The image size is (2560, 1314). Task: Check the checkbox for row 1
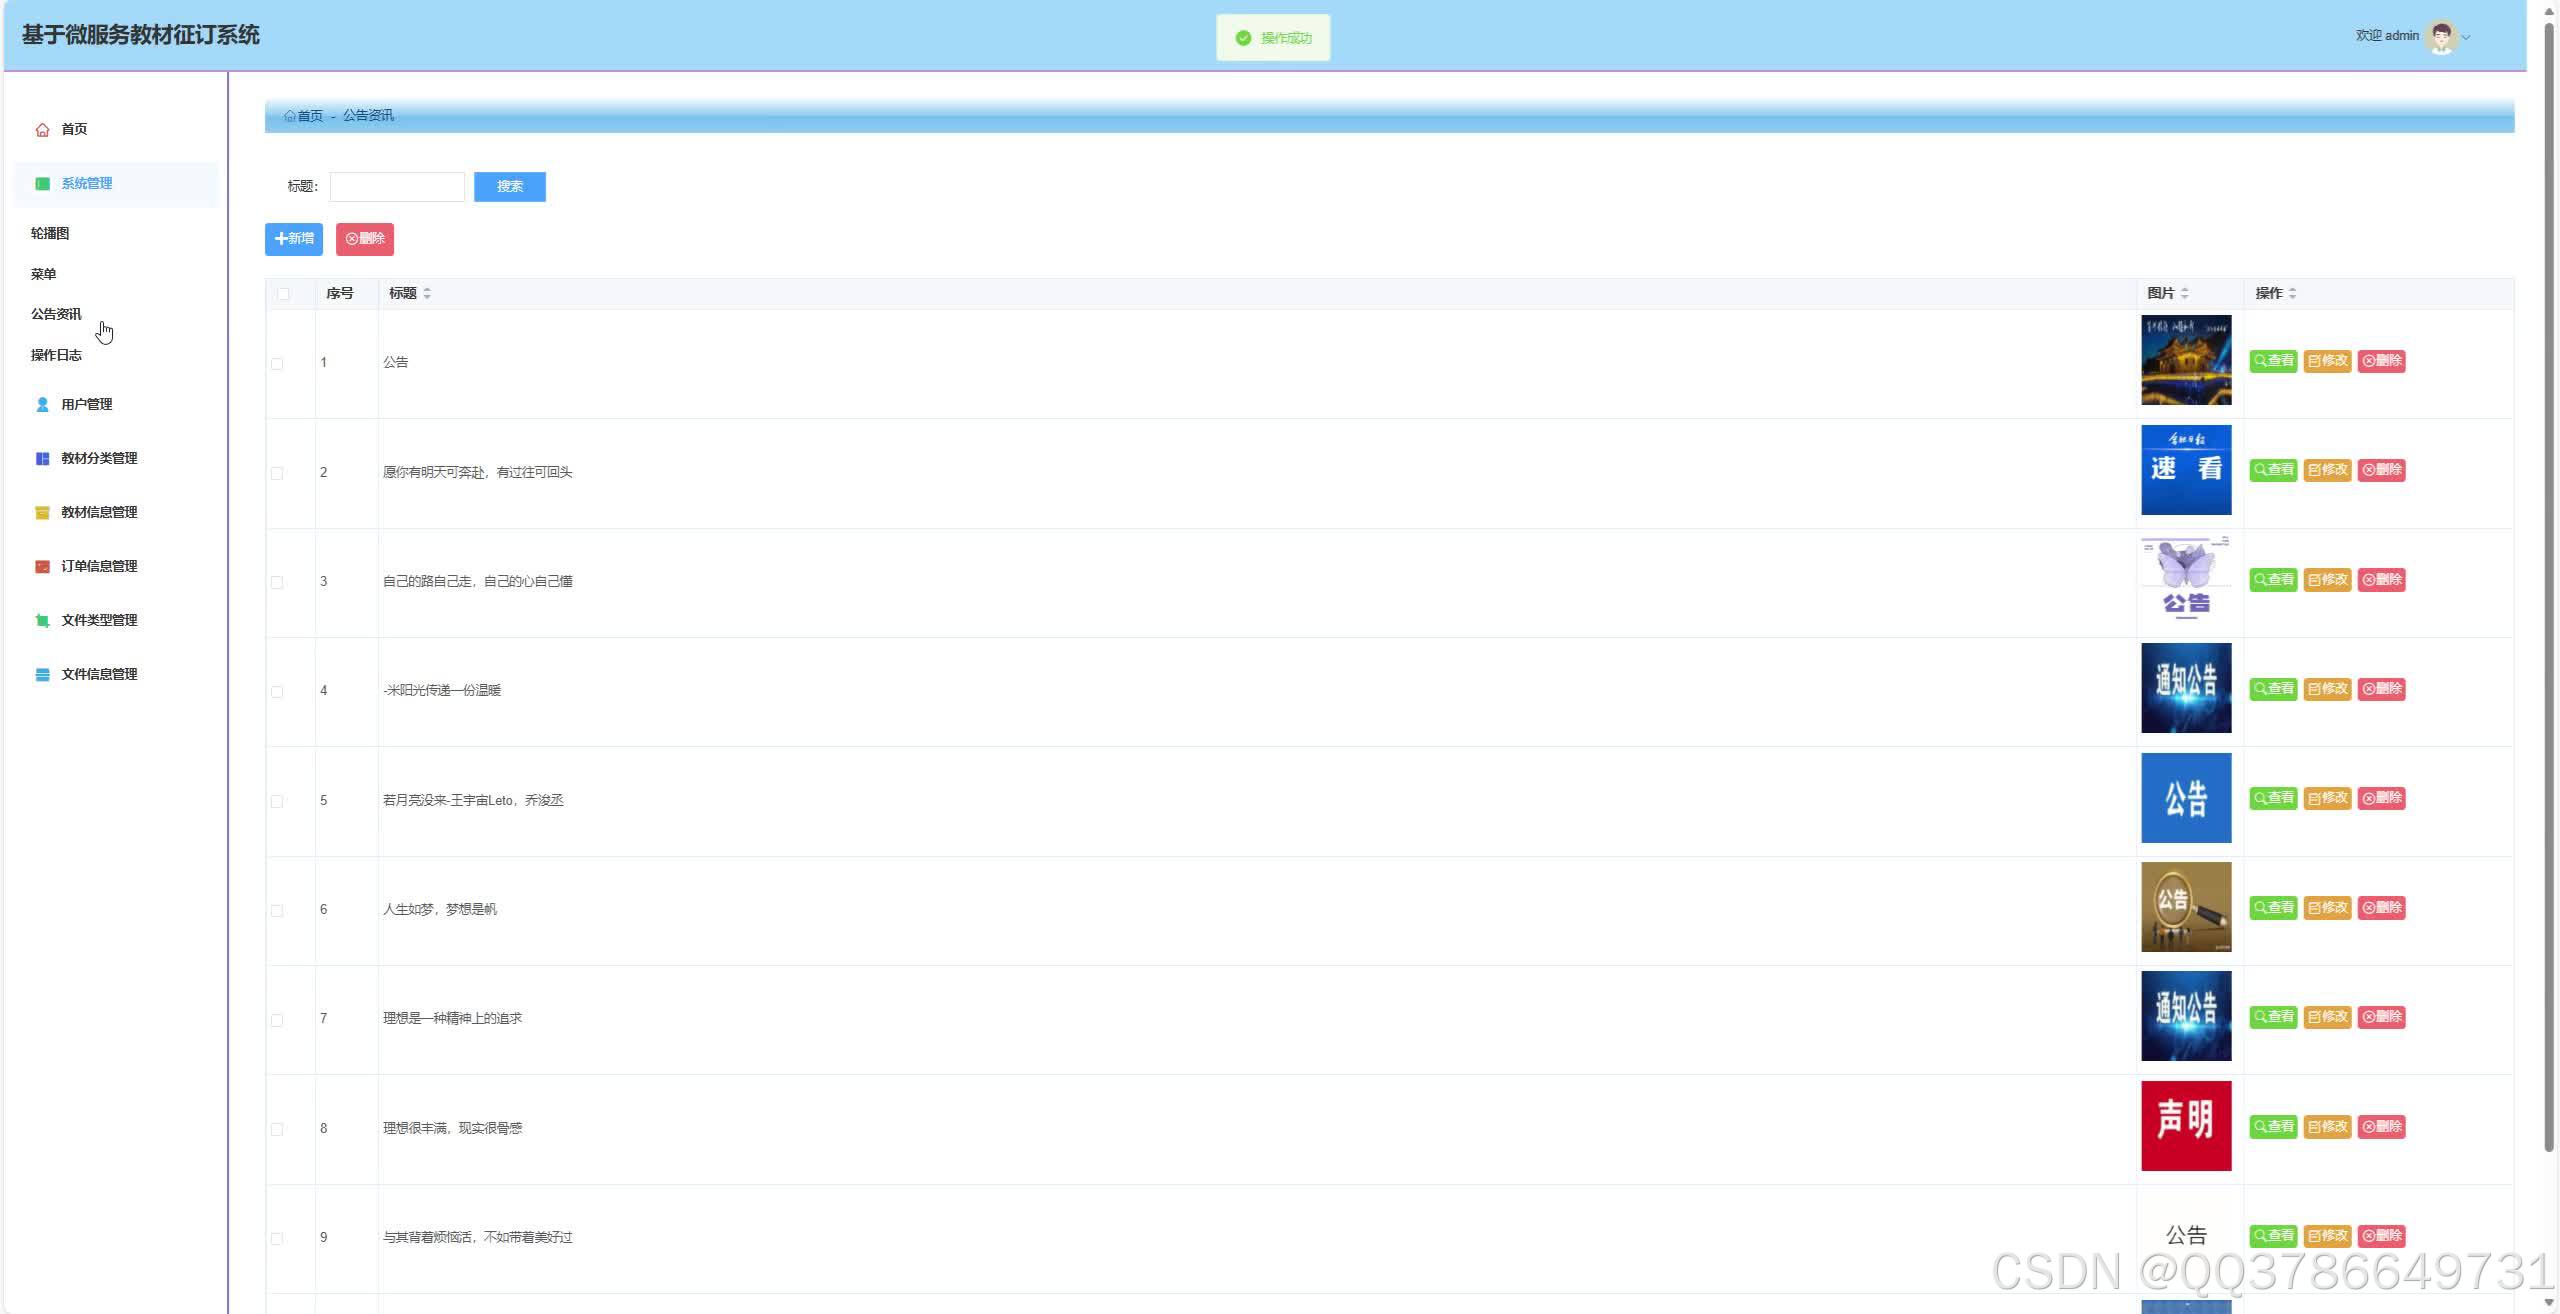(277, 364)
